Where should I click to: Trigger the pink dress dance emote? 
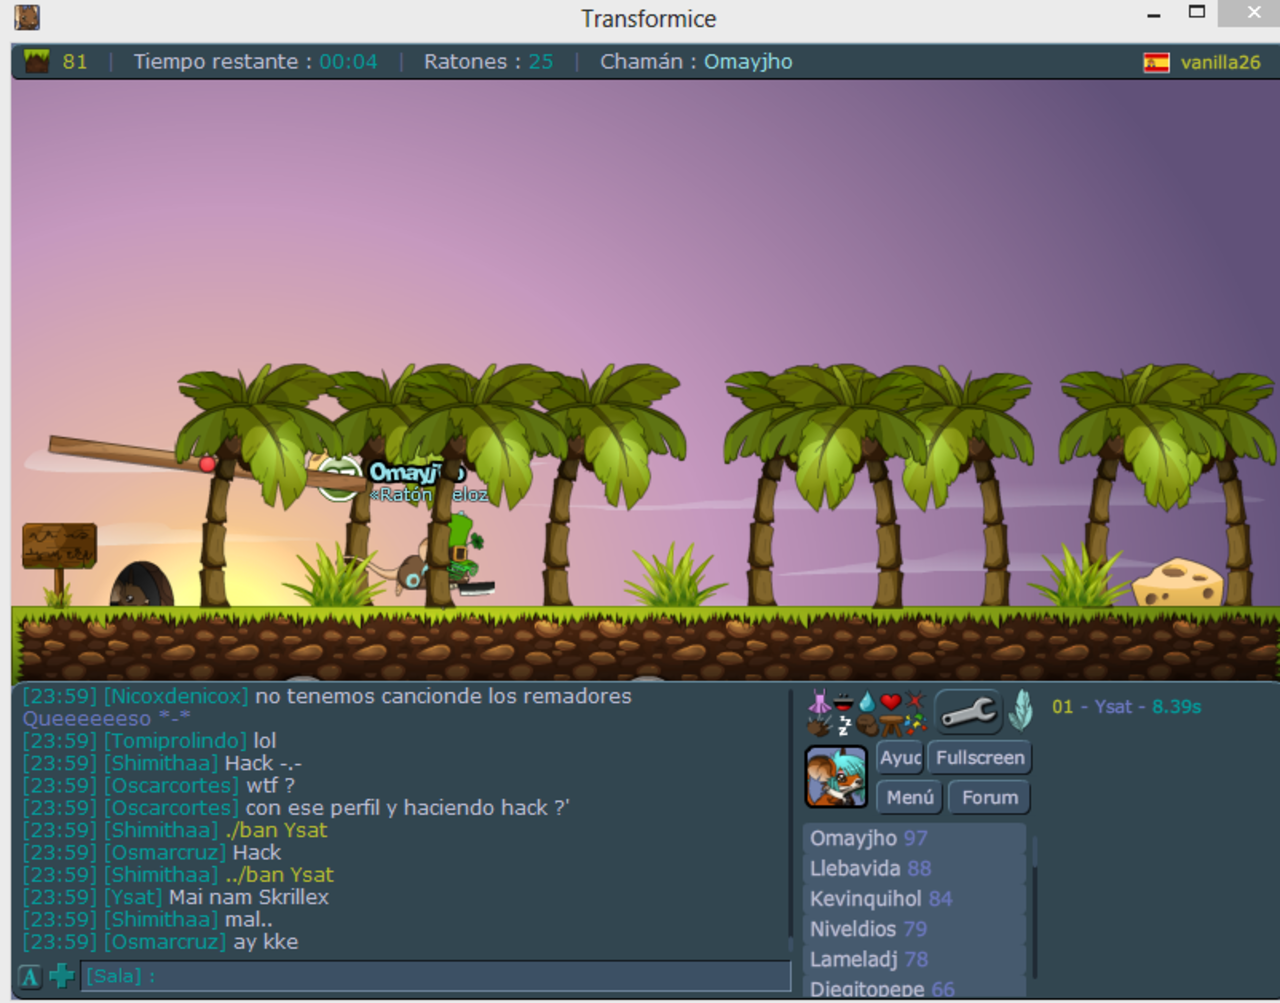pos(820,701)
